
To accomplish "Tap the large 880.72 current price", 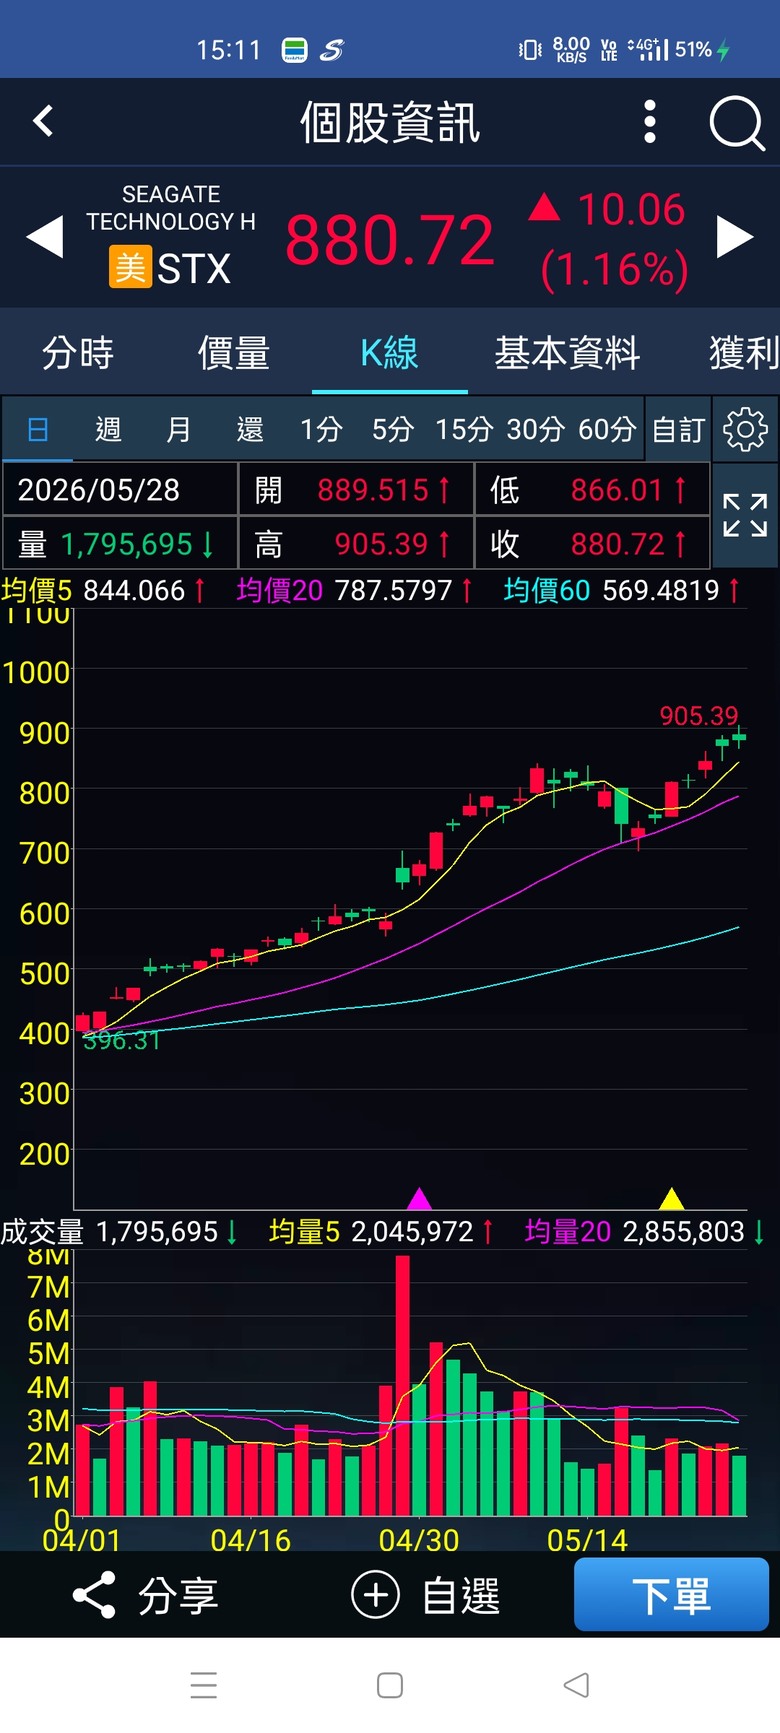I will [390, 240].
